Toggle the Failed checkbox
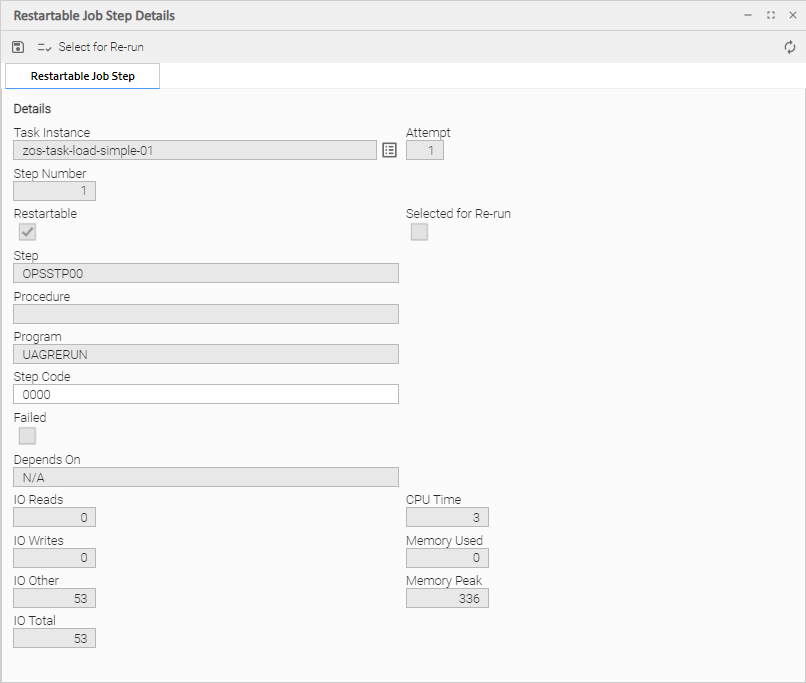806x683 pixels. pyautogui.click(x=28, y=436)
